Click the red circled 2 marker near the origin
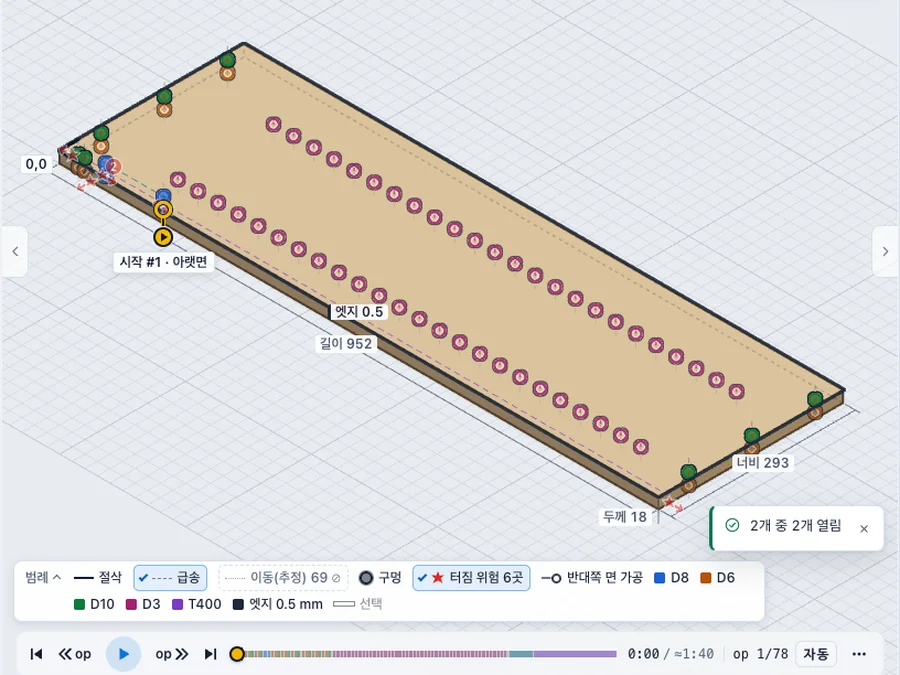Screen dimensions: 900x675 coord(114,167)
